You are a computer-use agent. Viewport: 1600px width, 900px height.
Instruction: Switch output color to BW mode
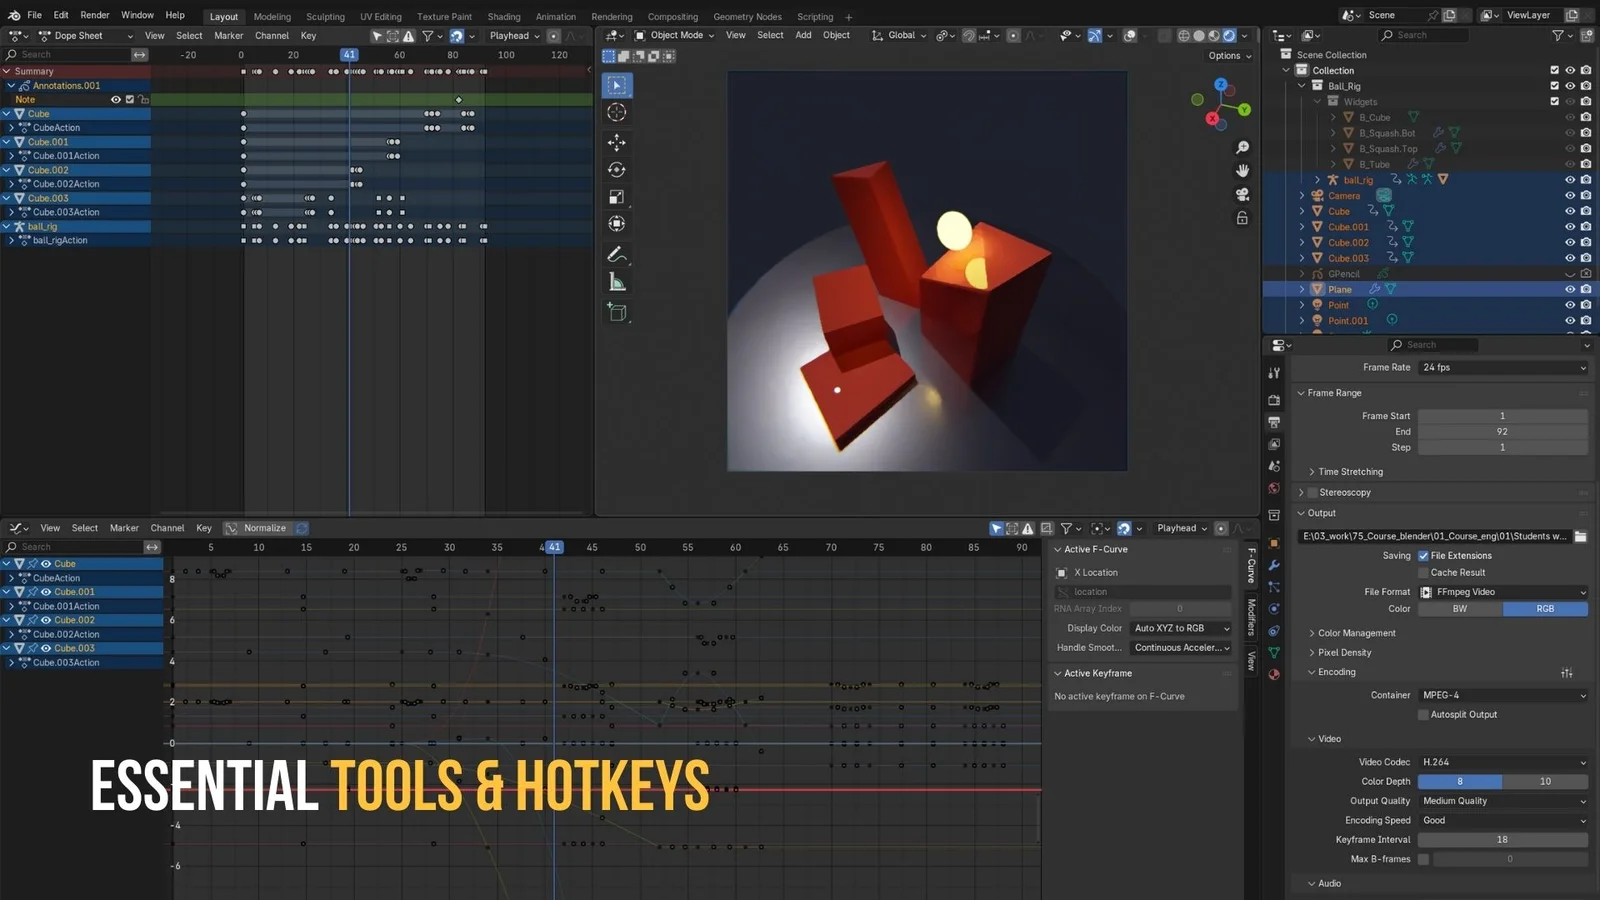1459,608
